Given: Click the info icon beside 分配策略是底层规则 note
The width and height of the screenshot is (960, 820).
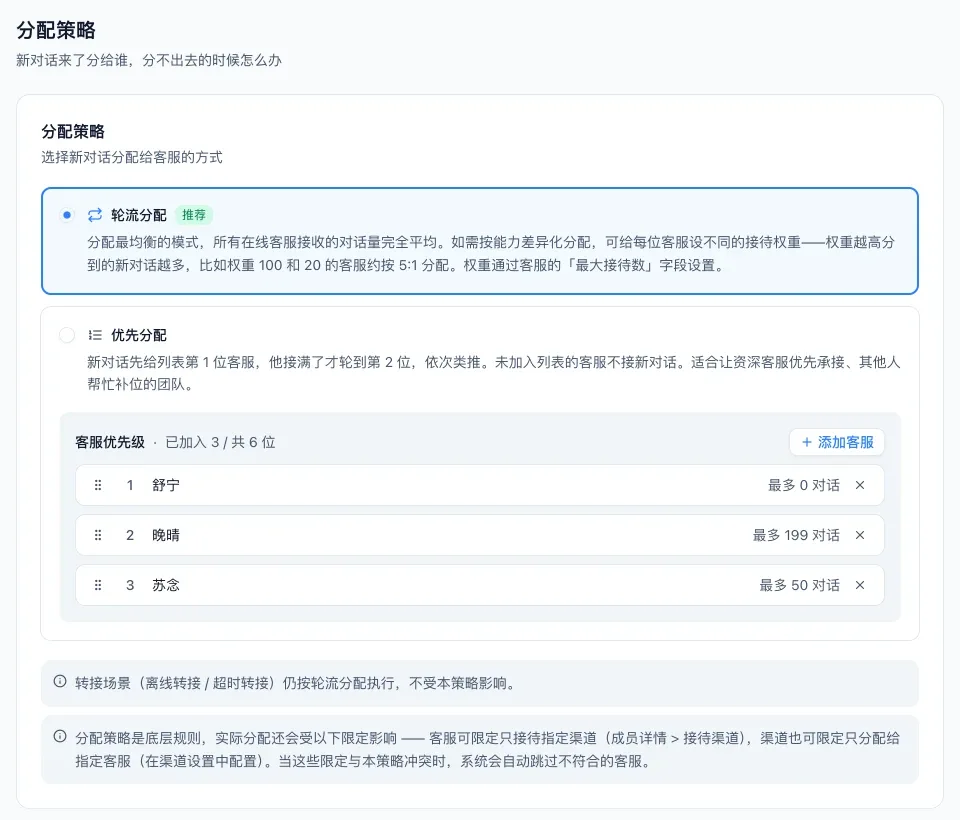Looking at the screenshot, I should [60, 736].
